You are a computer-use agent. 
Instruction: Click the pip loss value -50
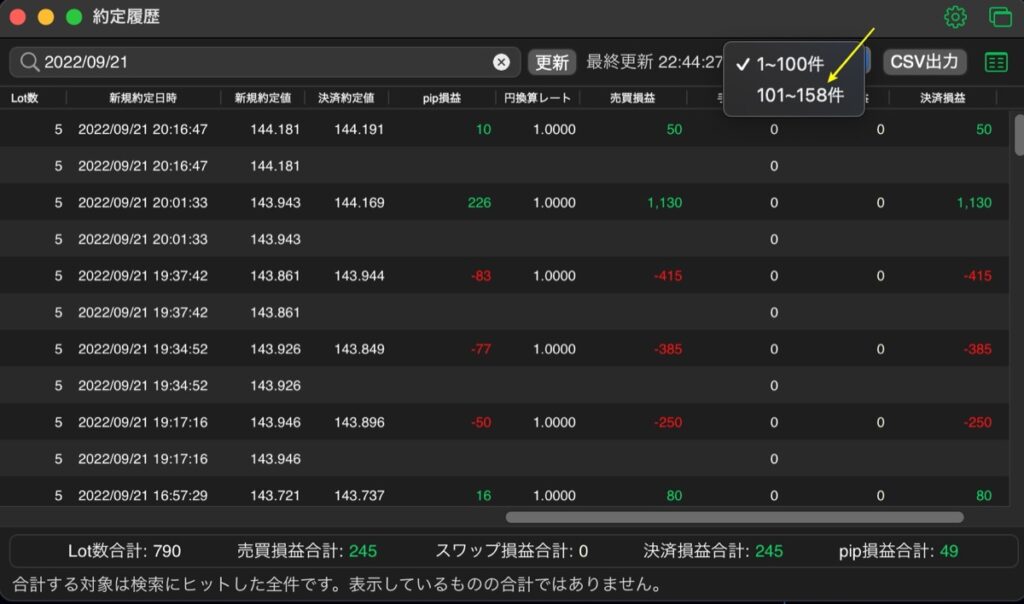pos(481,422)
